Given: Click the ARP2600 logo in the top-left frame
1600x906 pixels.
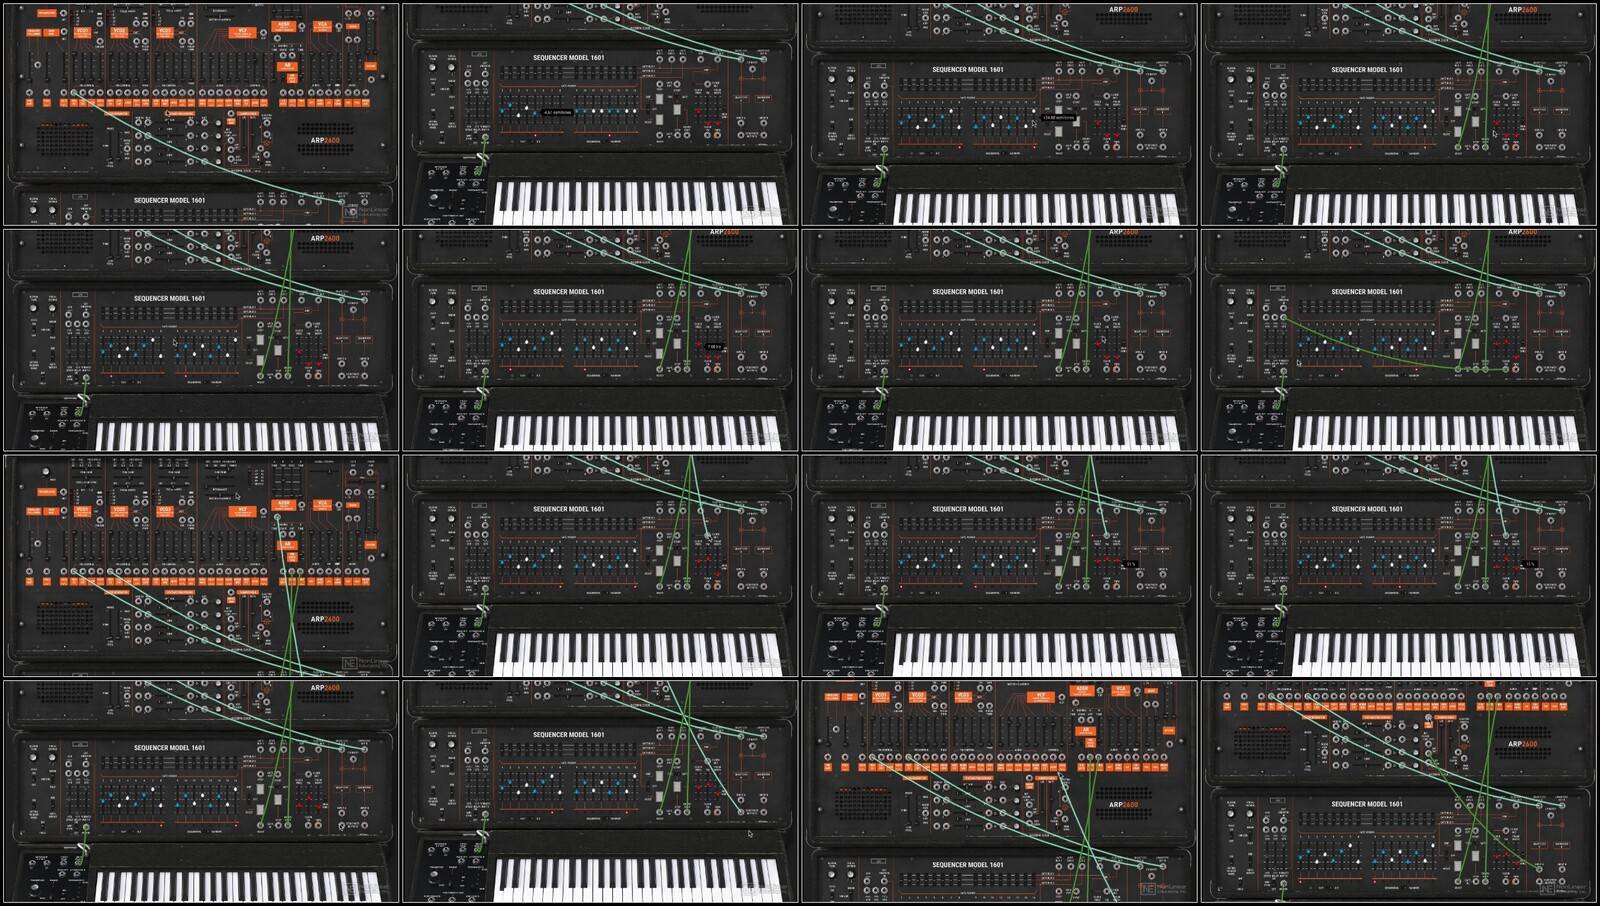Looking at the screenshot, I should [x=325, y=141].
